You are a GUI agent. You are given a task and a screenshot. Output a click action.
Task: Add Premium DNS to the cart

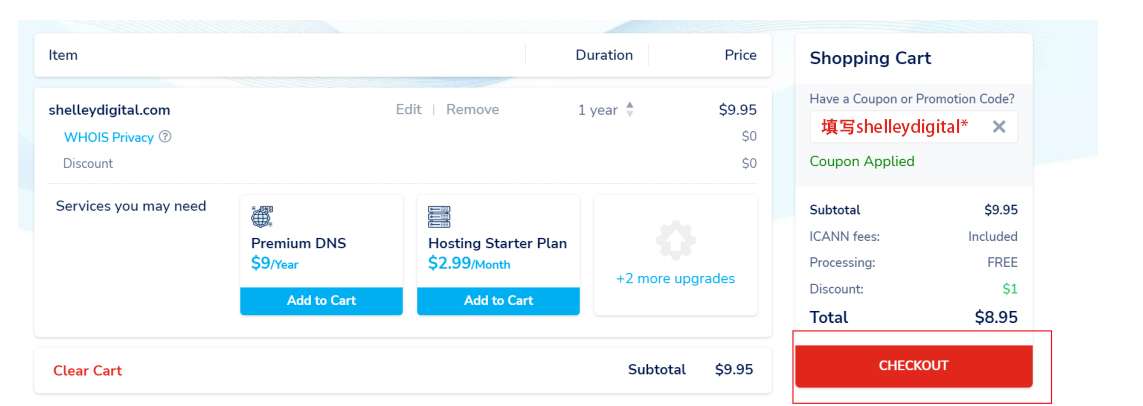[x=321, y=301]
